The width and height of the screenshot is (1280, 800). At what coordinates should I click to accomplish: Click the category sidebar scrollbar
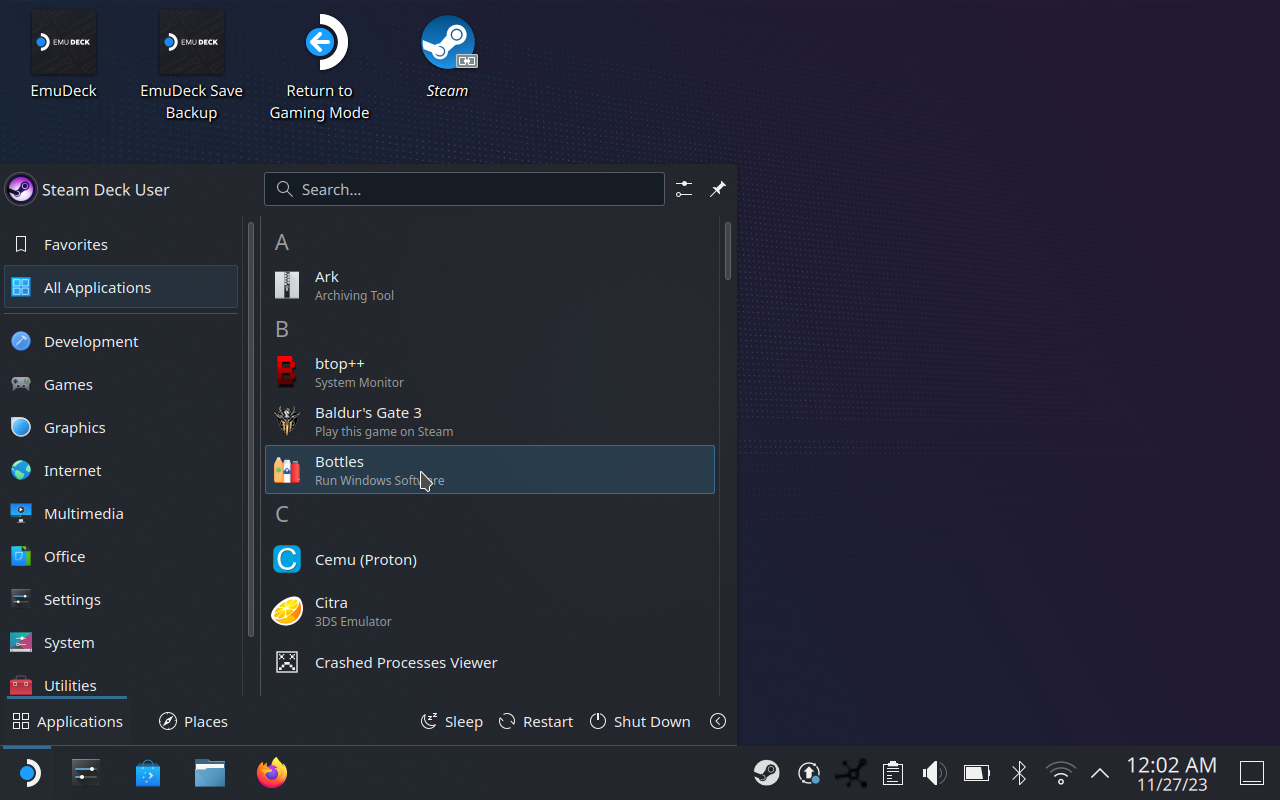tap(251, 428)
